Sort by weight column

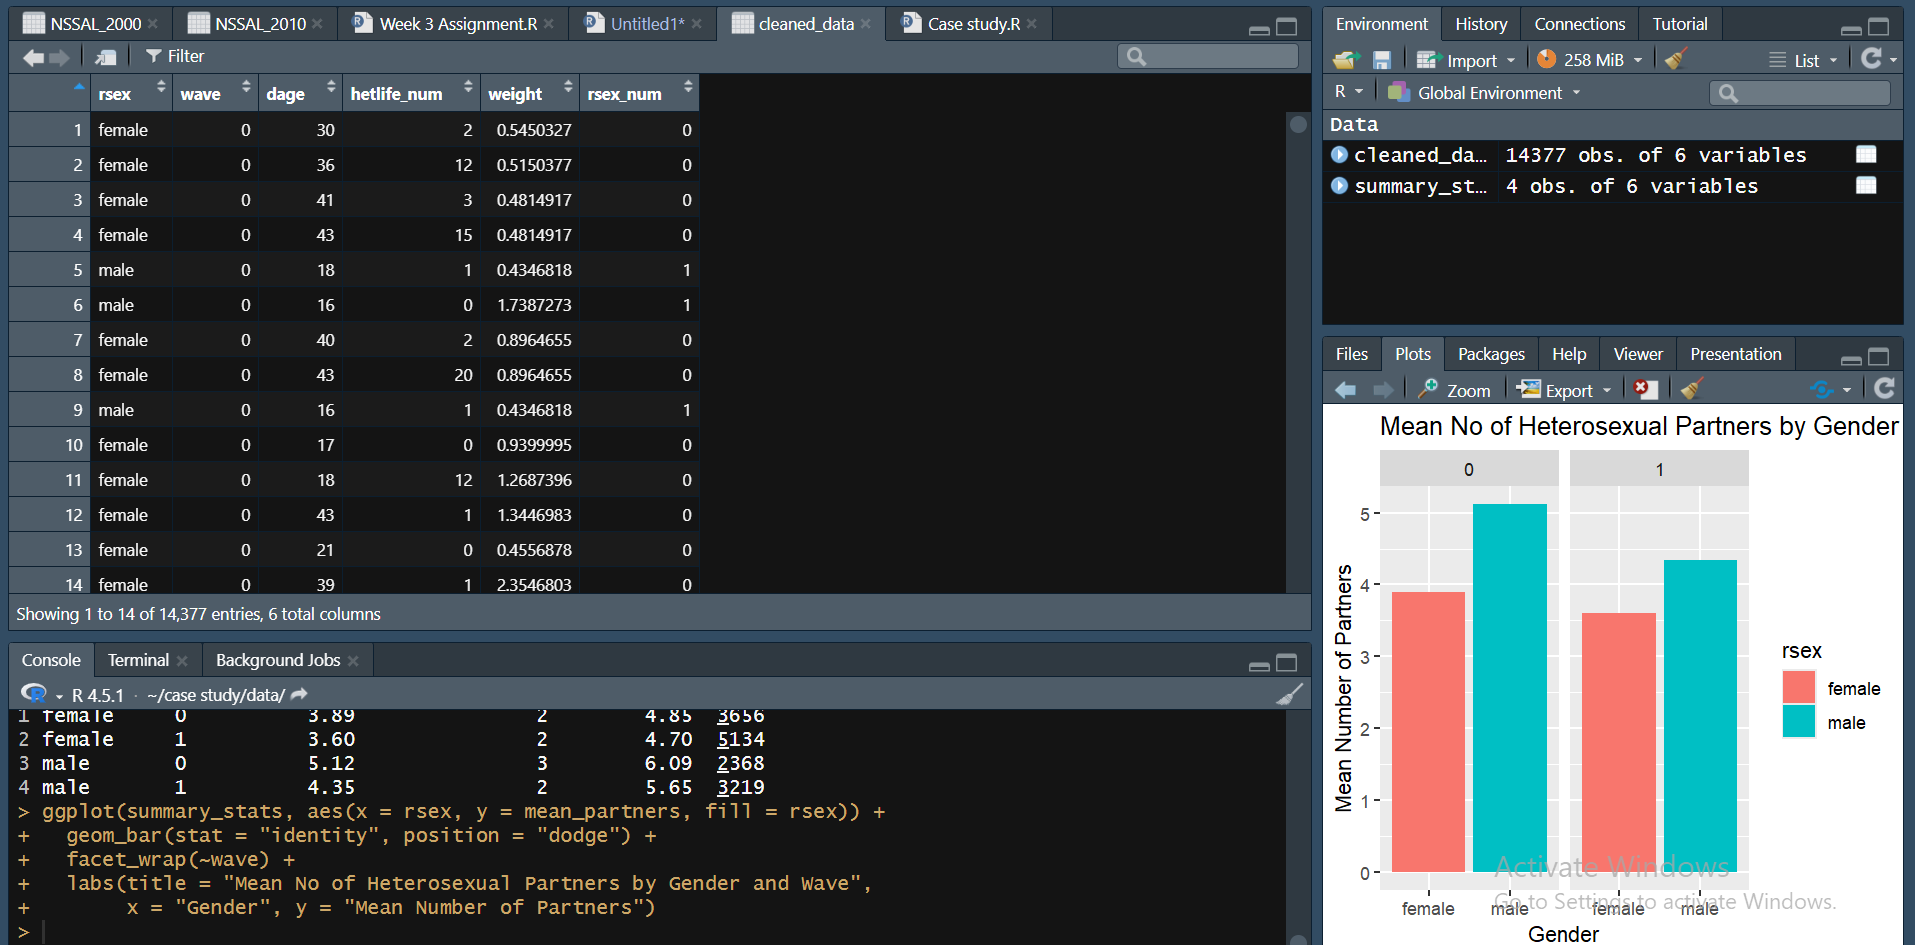pos(530,93)
